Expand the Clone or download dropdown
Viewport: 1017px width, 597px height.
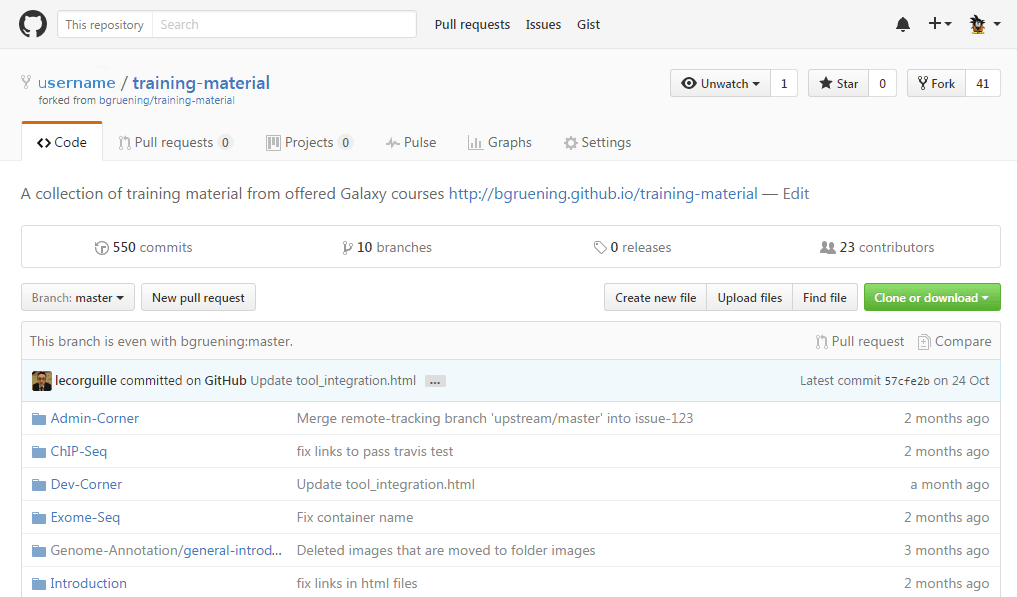tap(932, 297)
